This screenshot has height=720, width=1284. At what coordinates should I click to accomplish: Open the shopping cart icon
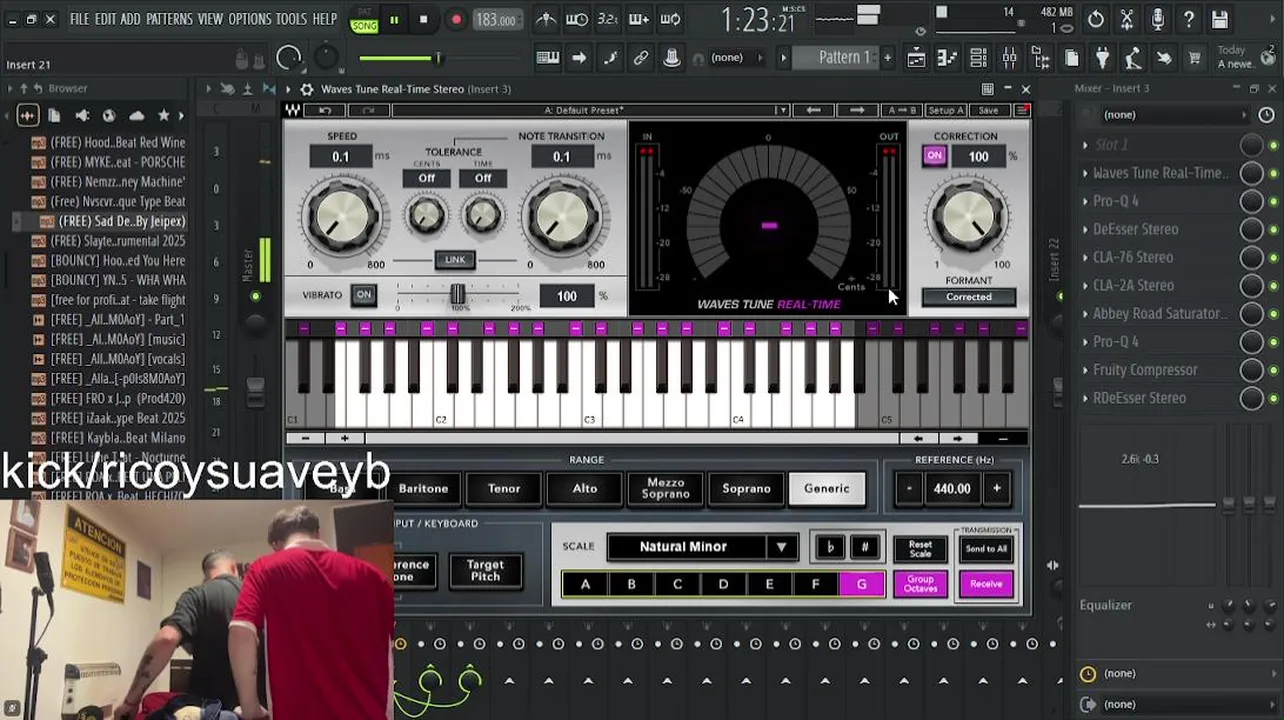(1195, 58)
